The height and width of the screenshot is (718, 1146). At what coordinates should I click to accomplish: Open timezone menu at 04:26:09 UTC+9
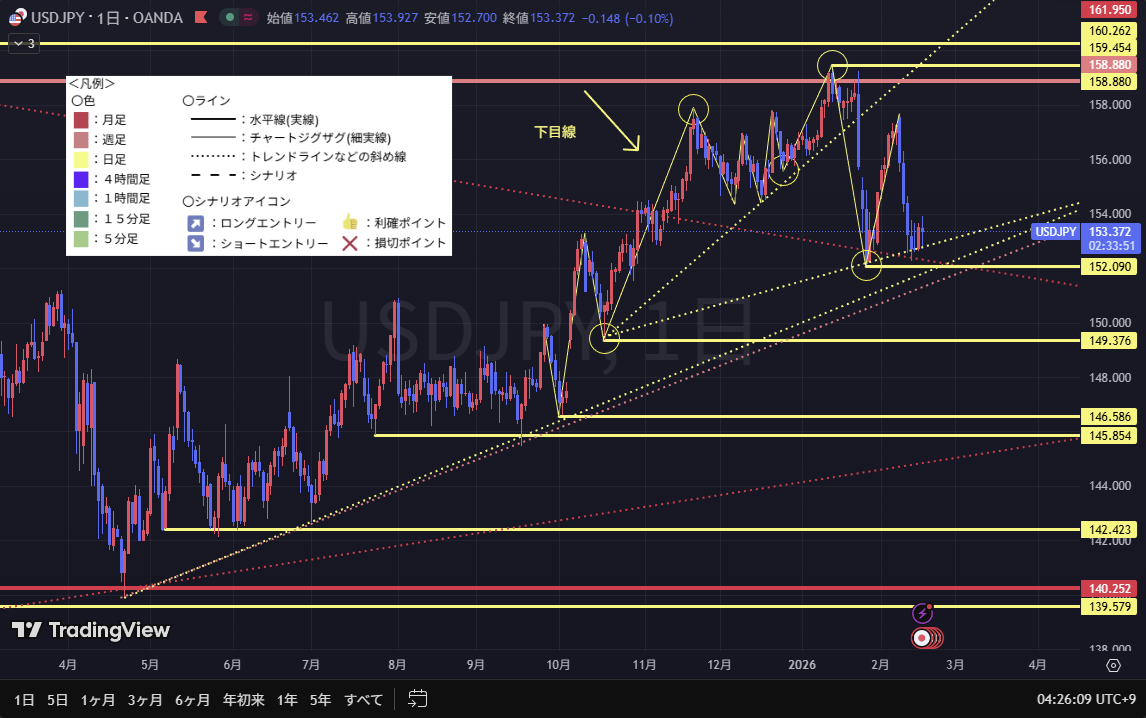[x=1087, y=699]
